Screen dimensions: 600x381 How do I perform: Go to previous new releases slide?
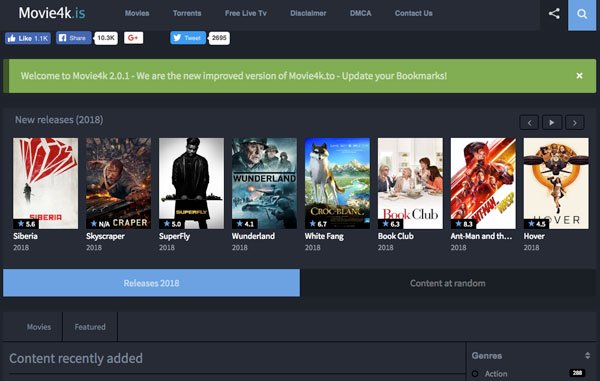[x=529, y=123]
